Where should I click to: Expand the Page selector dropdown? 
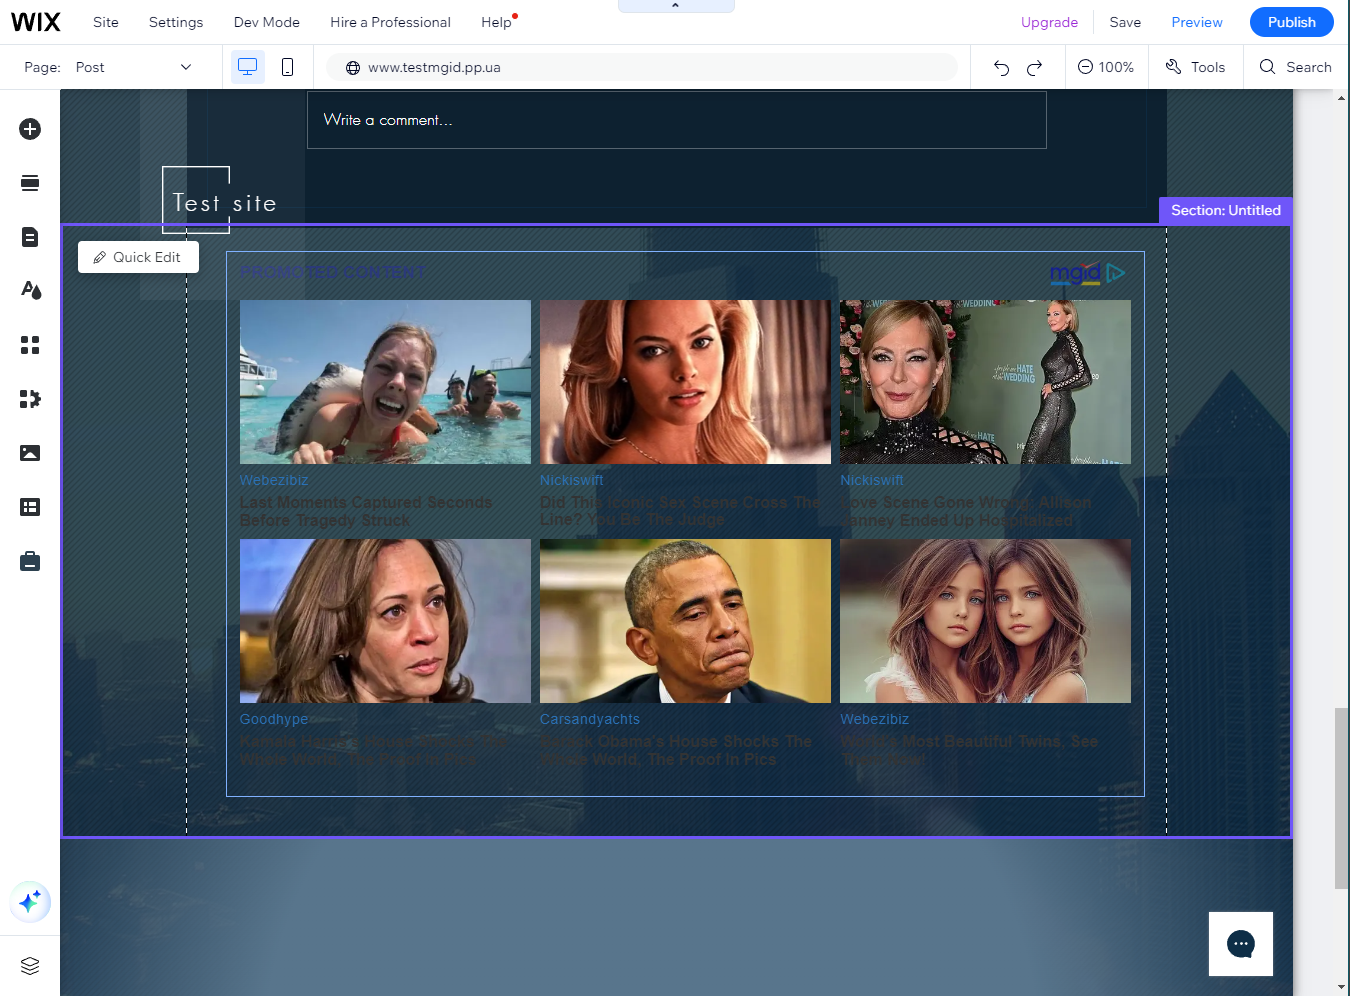click(x=185, y=67)
